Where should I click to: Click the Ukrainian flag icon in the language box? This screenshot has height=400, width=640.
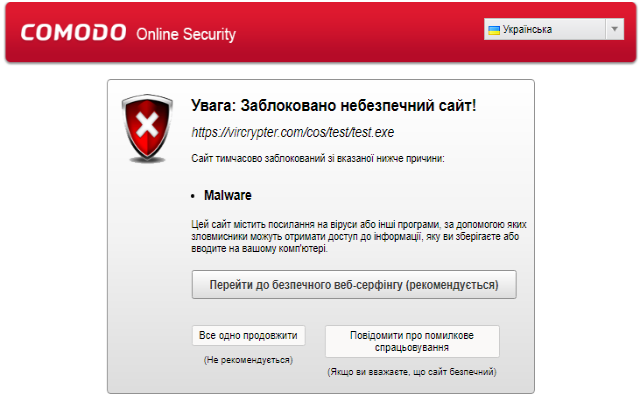click(x=494, y=30)
